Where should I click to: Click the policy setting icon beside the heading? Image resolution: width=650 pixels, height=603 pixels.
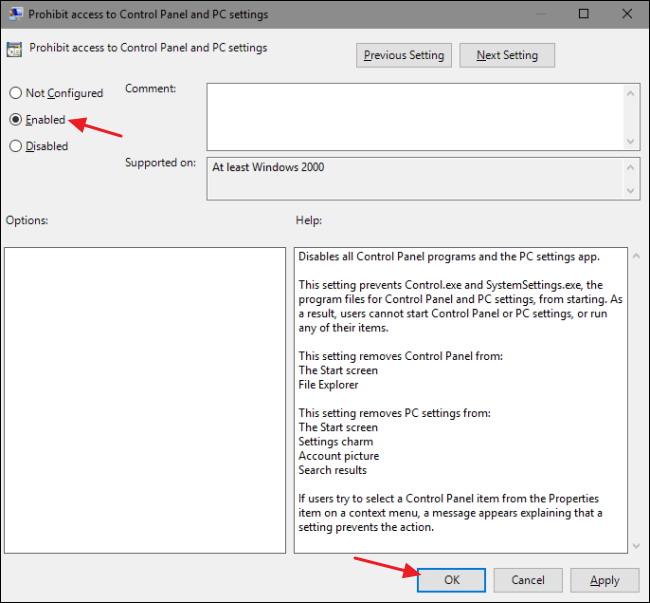[x=15, y=48]
